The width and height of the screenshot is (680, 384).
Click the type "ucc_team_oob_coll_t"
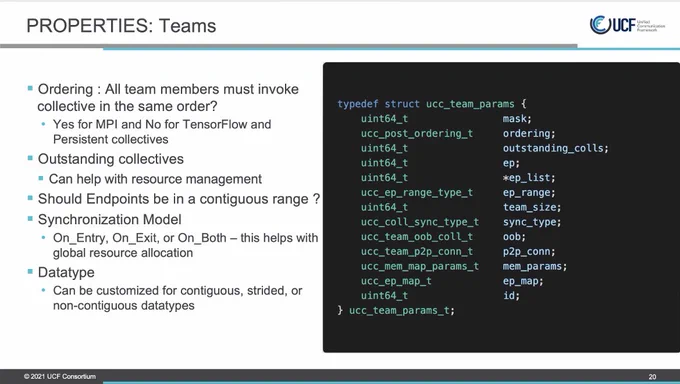(x=417, y=237)
